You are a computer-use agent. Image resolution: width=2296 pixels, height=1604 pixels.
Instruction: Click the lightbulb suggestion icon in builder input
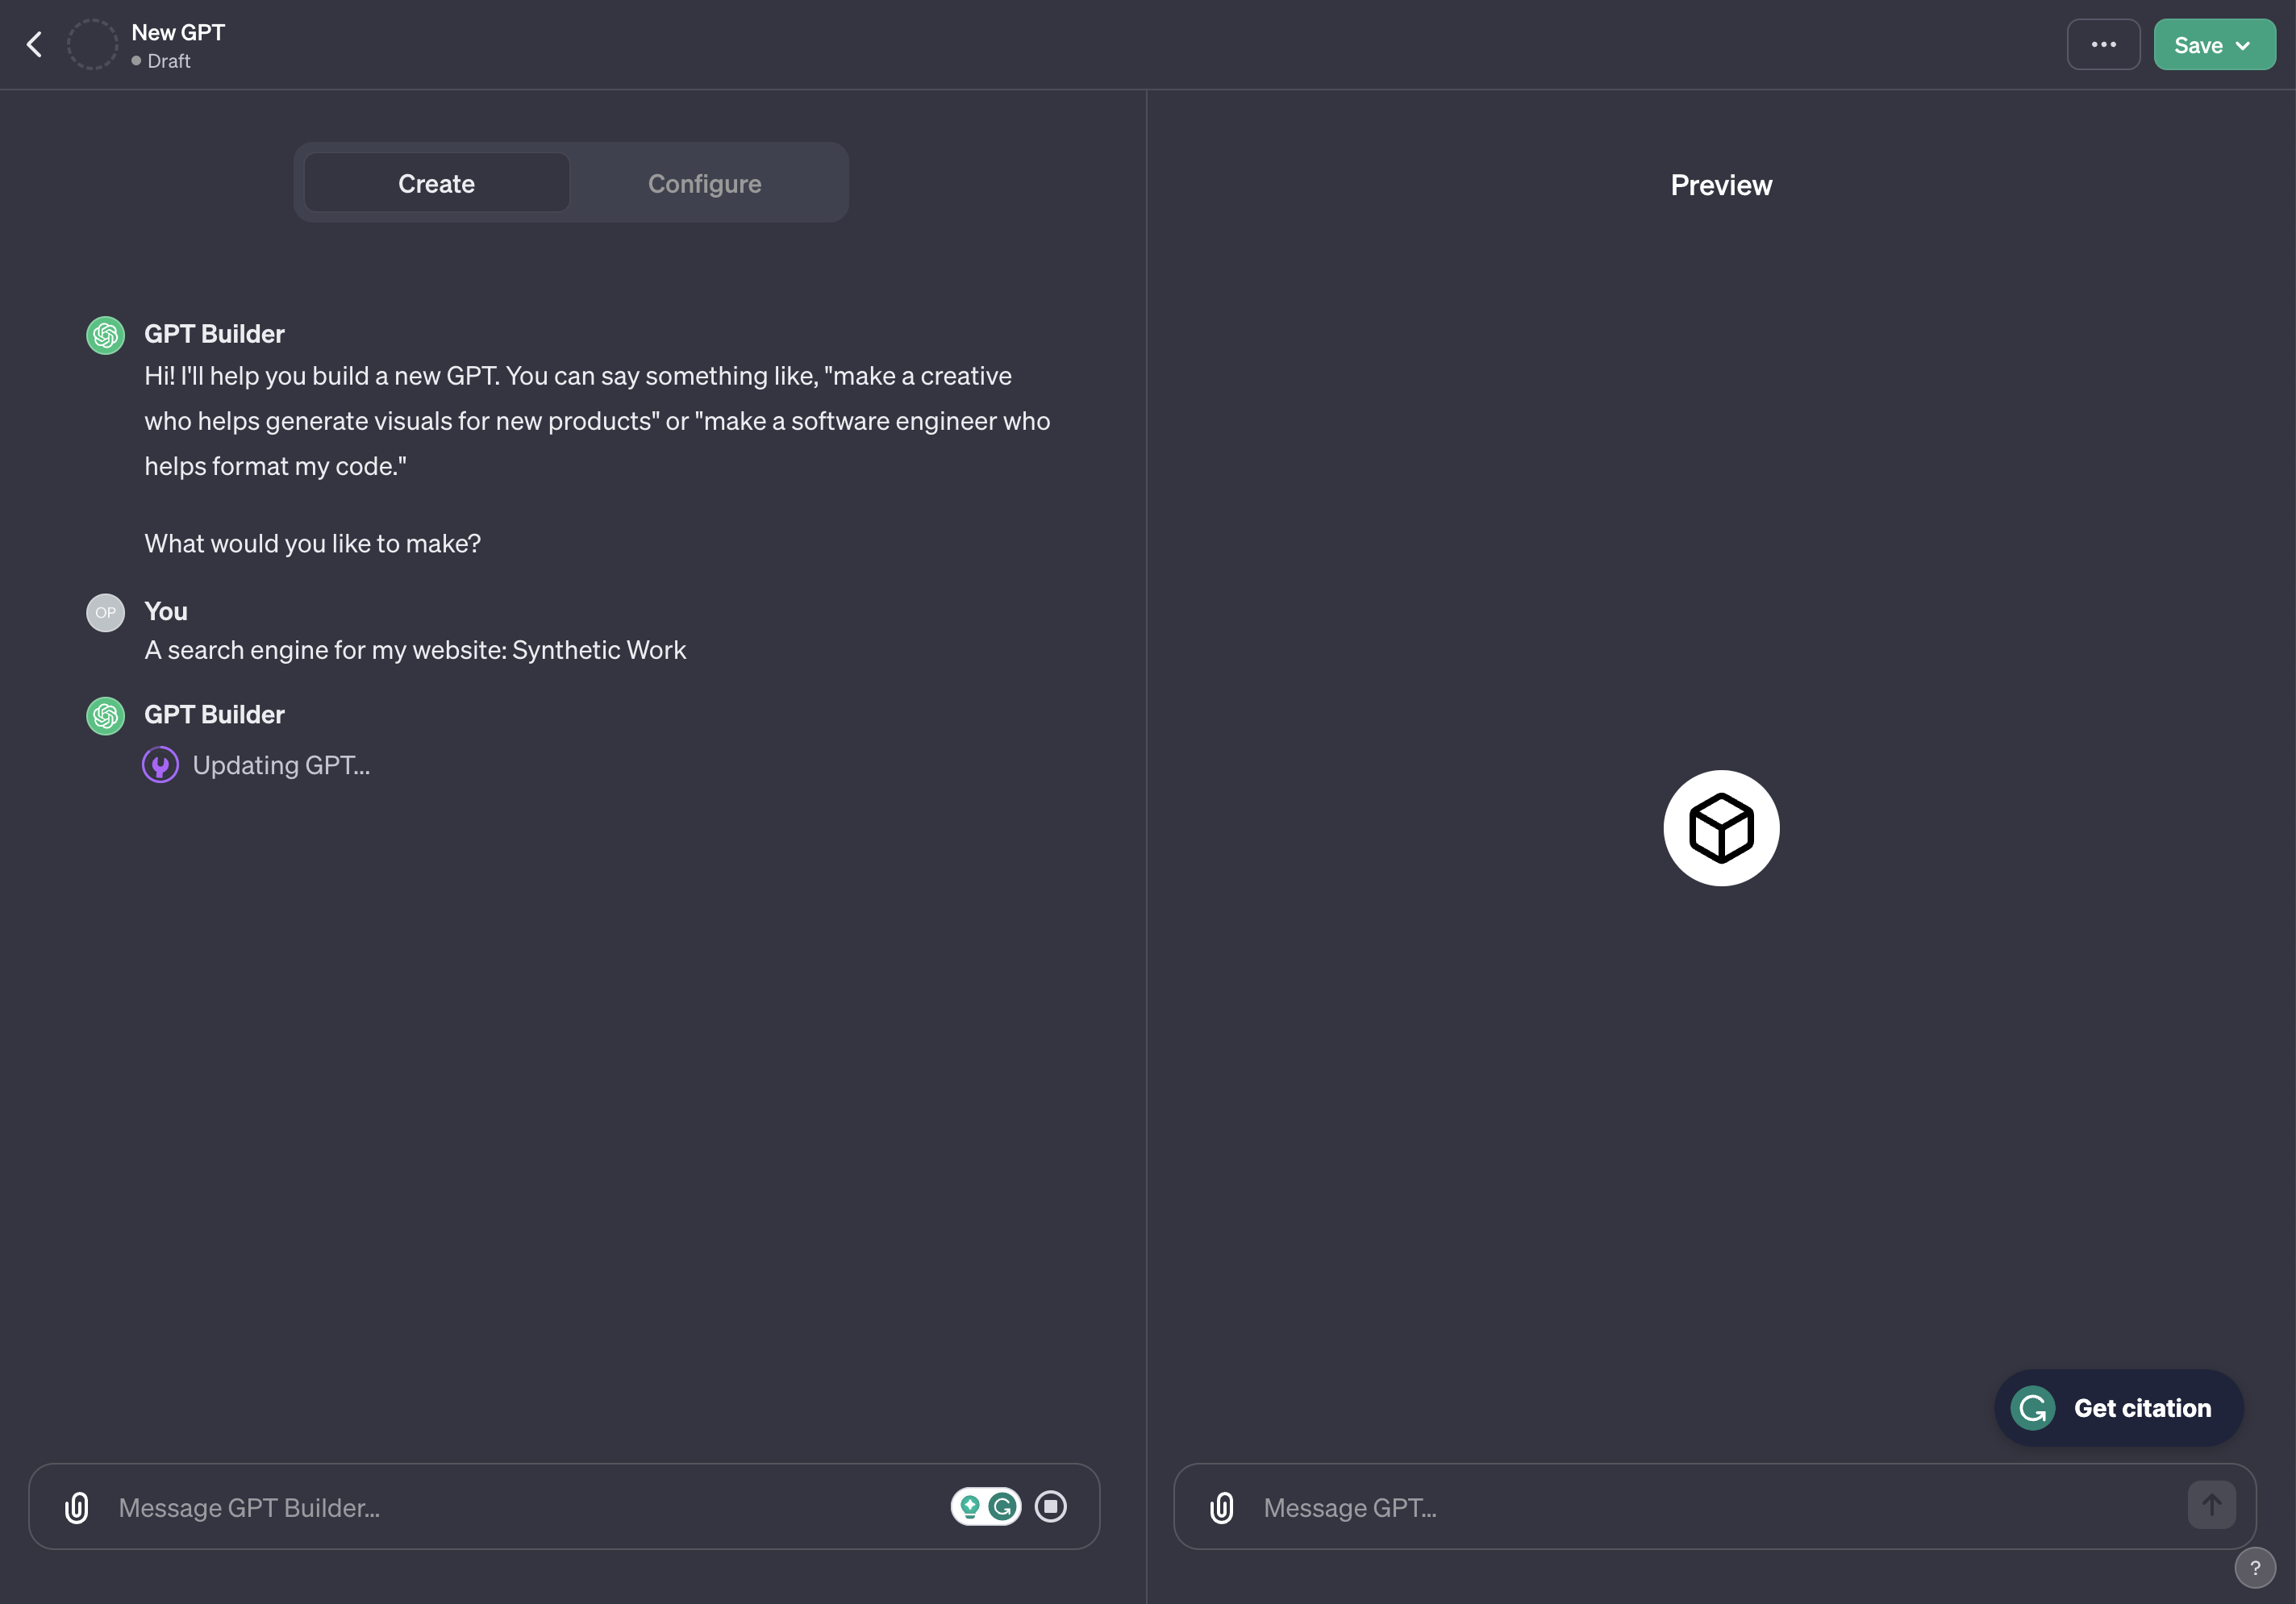[x=969, y=1506]
